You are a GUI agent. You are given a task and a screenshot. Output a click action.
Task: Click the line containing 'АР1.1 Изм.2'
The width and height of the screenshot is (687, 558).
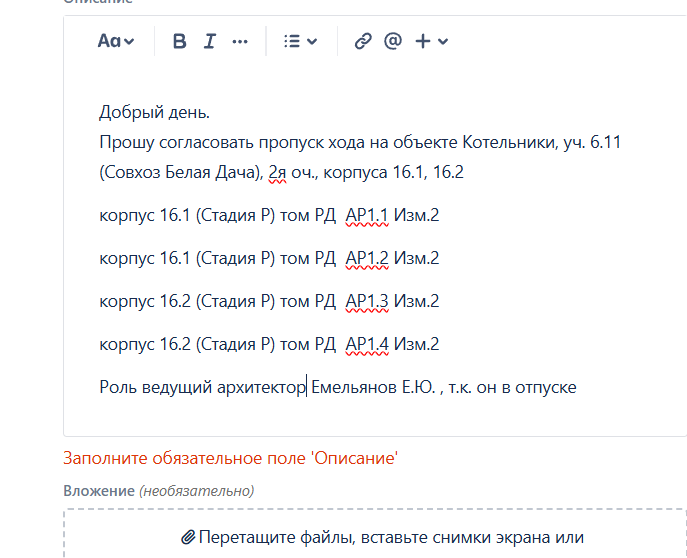click(x=269, y=215)
